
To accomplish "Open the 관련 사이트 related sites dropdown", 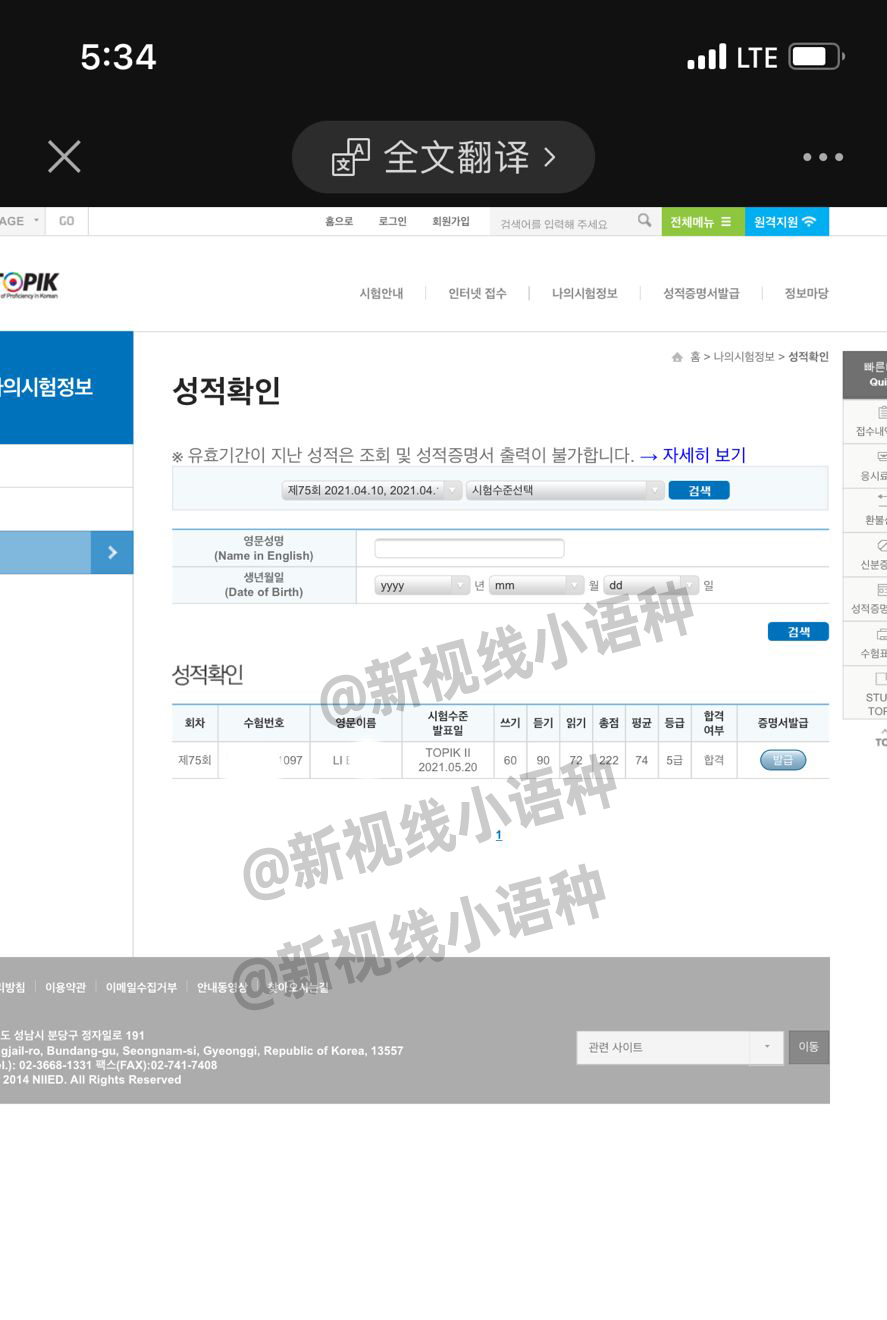I will pos(680,1047).
